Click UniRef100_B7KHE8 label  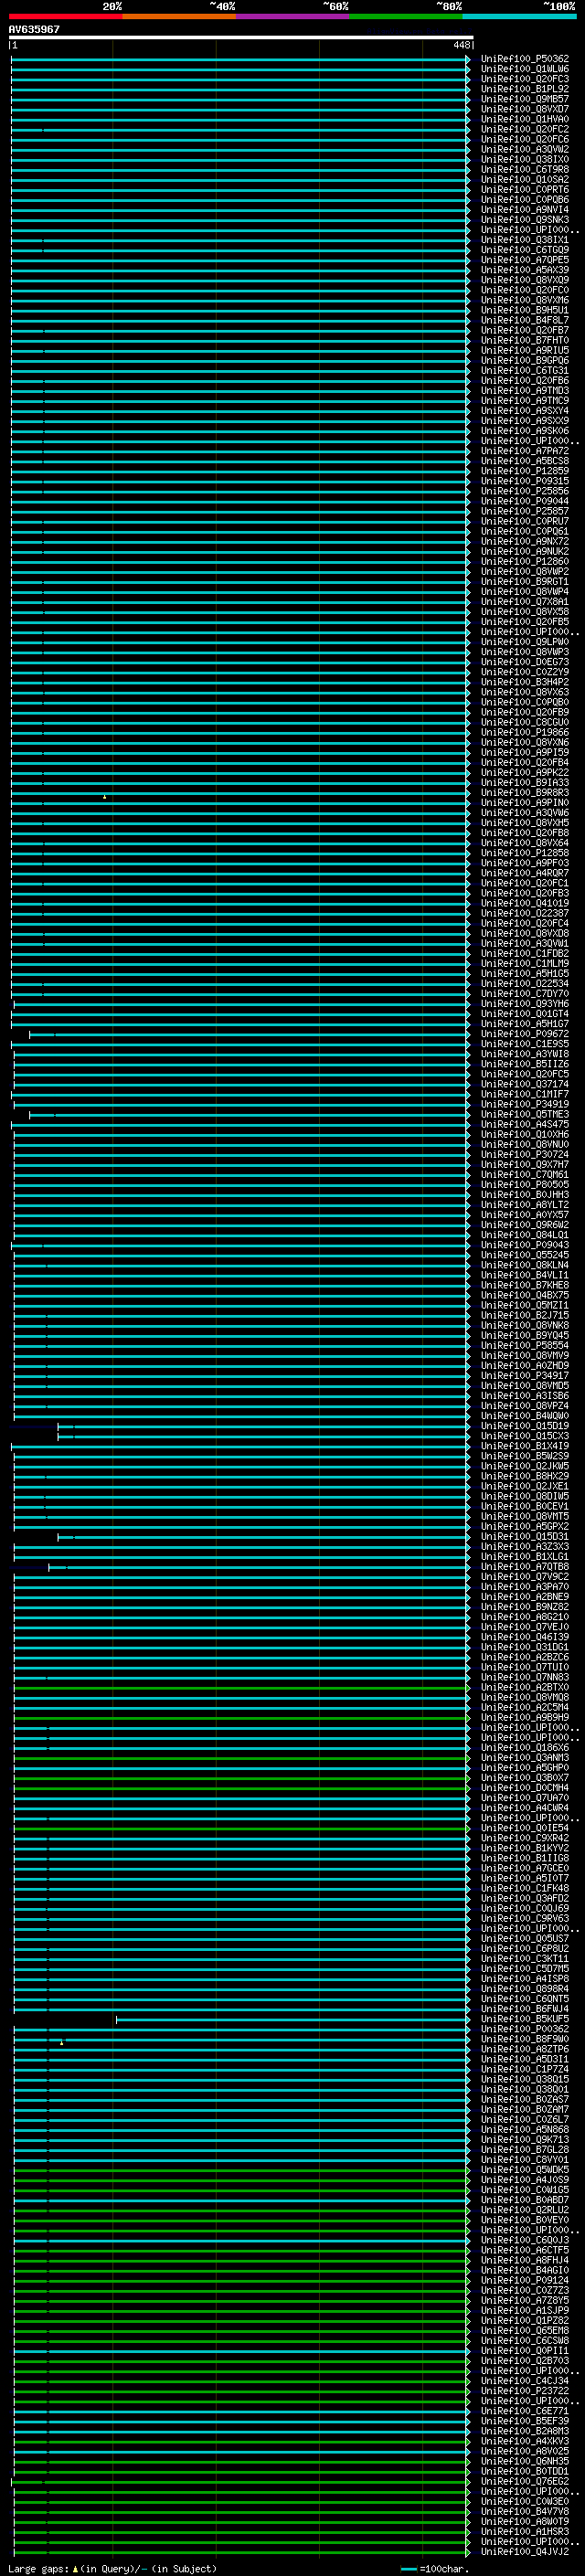[525, 1285]
